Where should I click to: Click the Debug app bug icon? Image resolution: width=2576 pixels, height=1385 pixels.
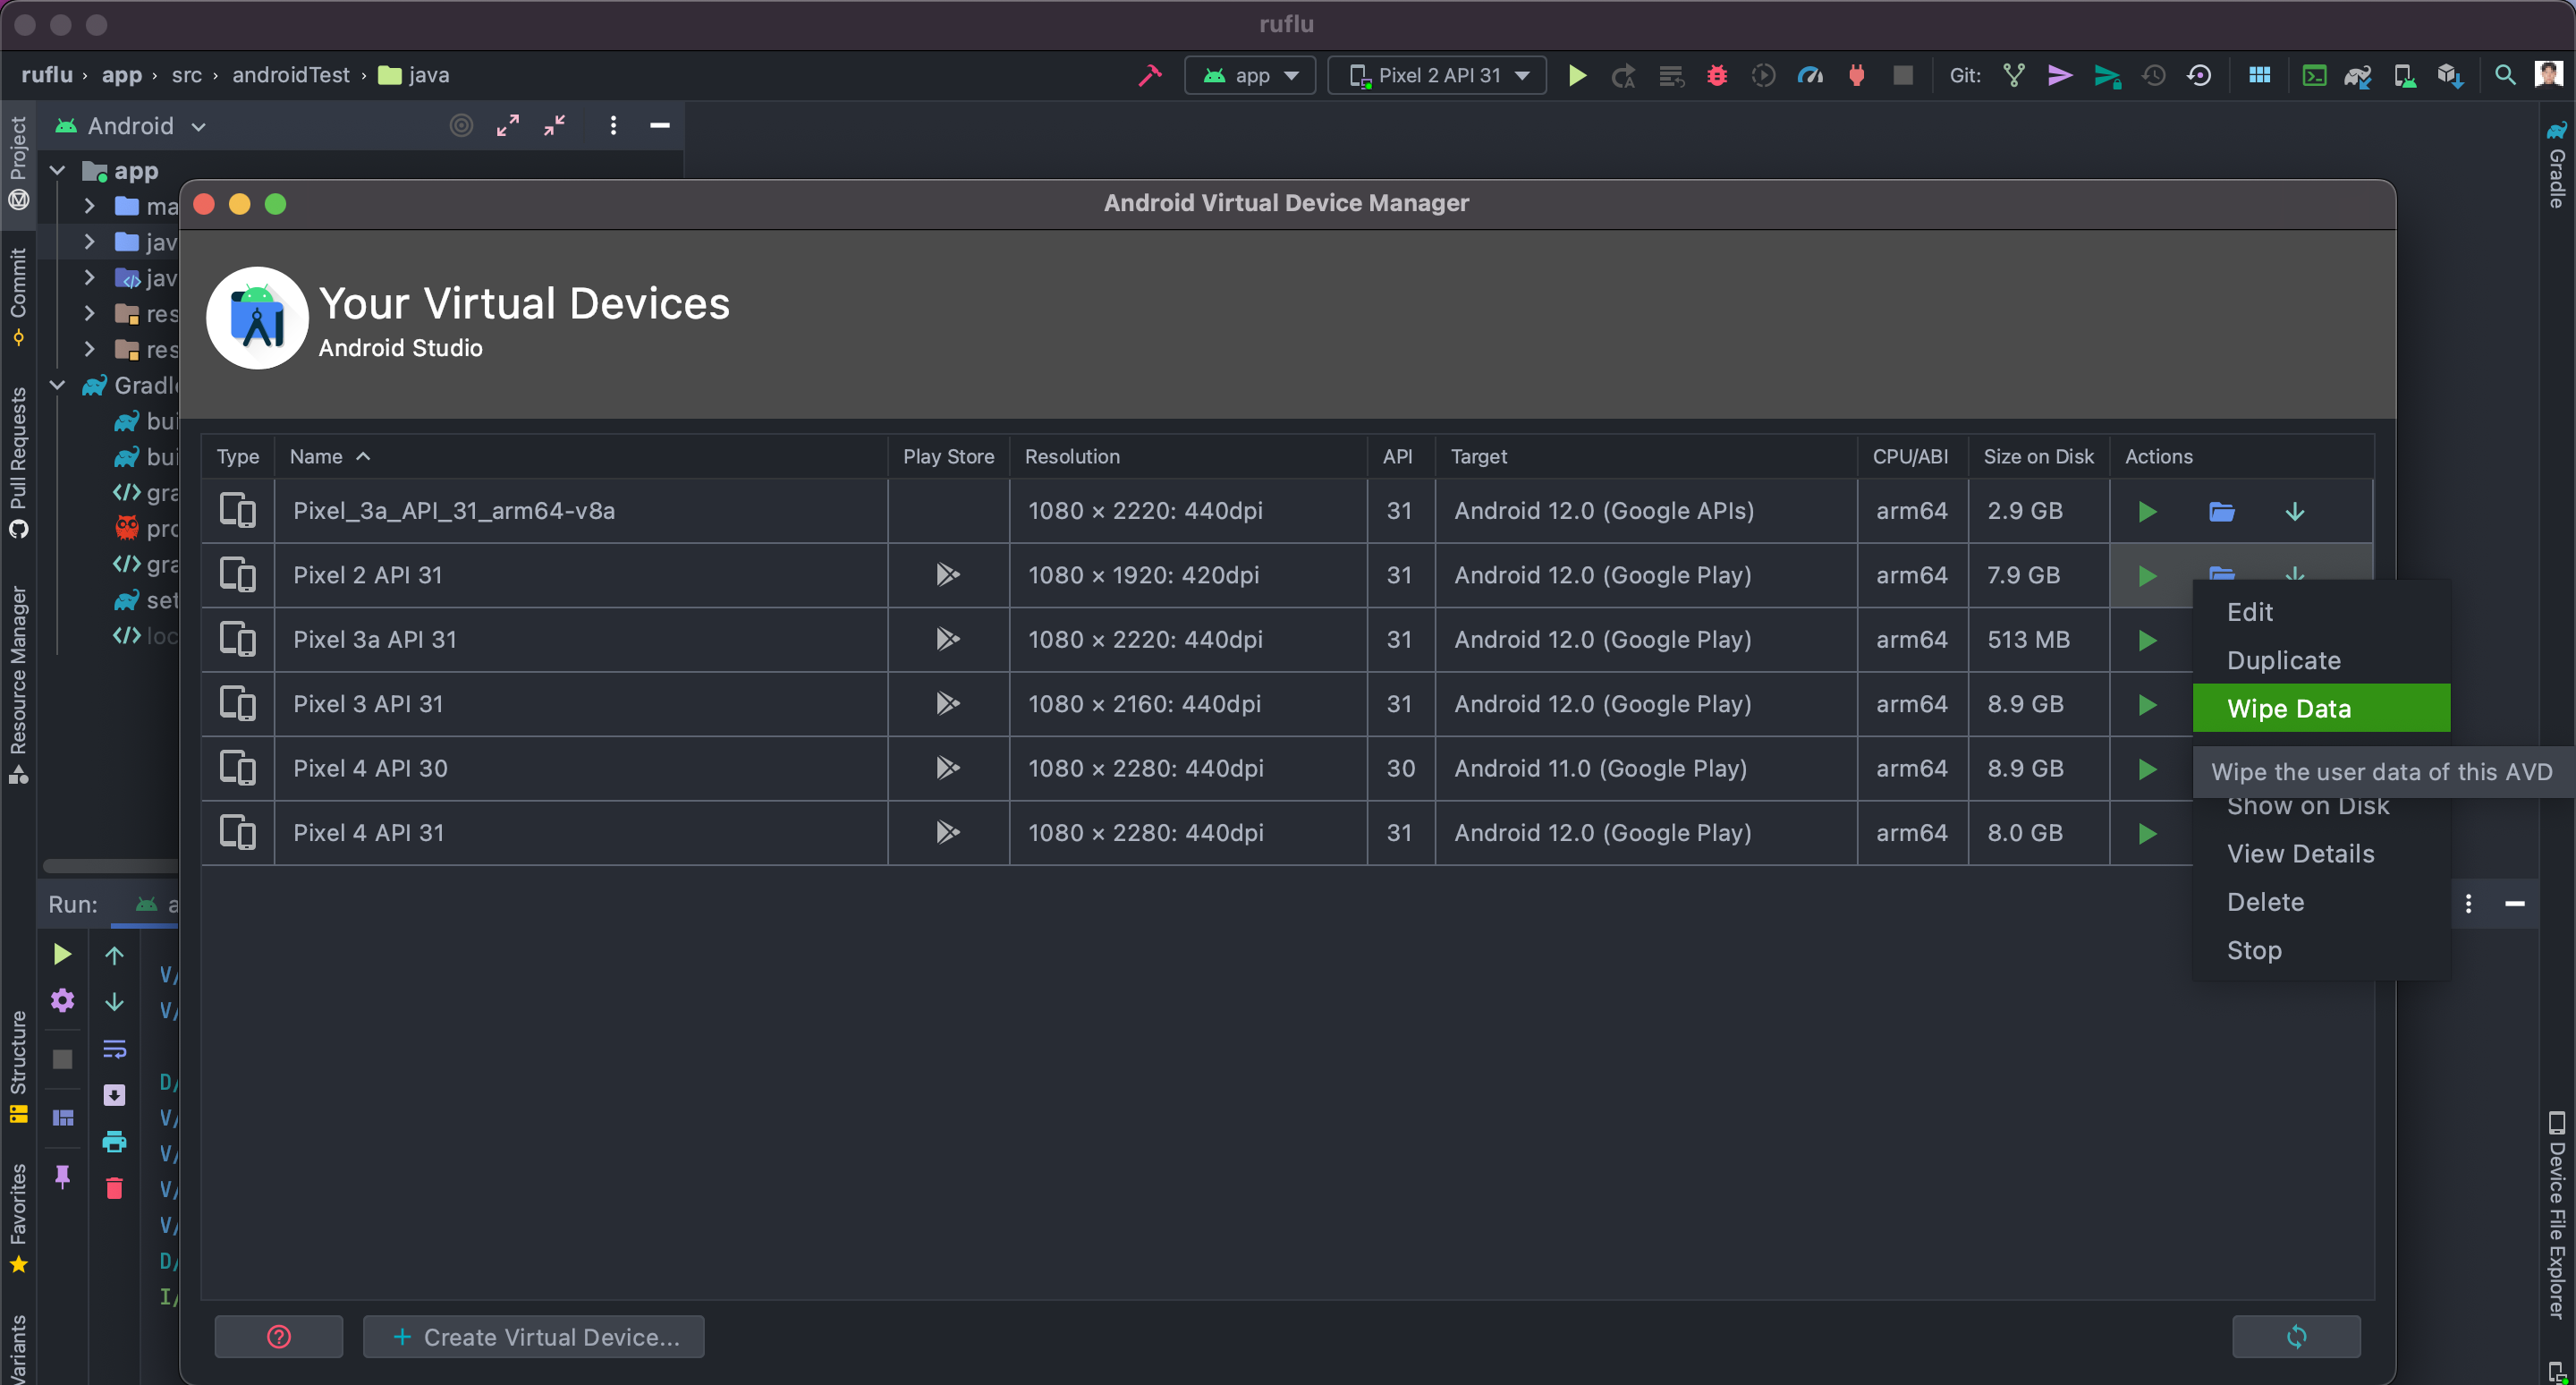tap(1716, 75)
